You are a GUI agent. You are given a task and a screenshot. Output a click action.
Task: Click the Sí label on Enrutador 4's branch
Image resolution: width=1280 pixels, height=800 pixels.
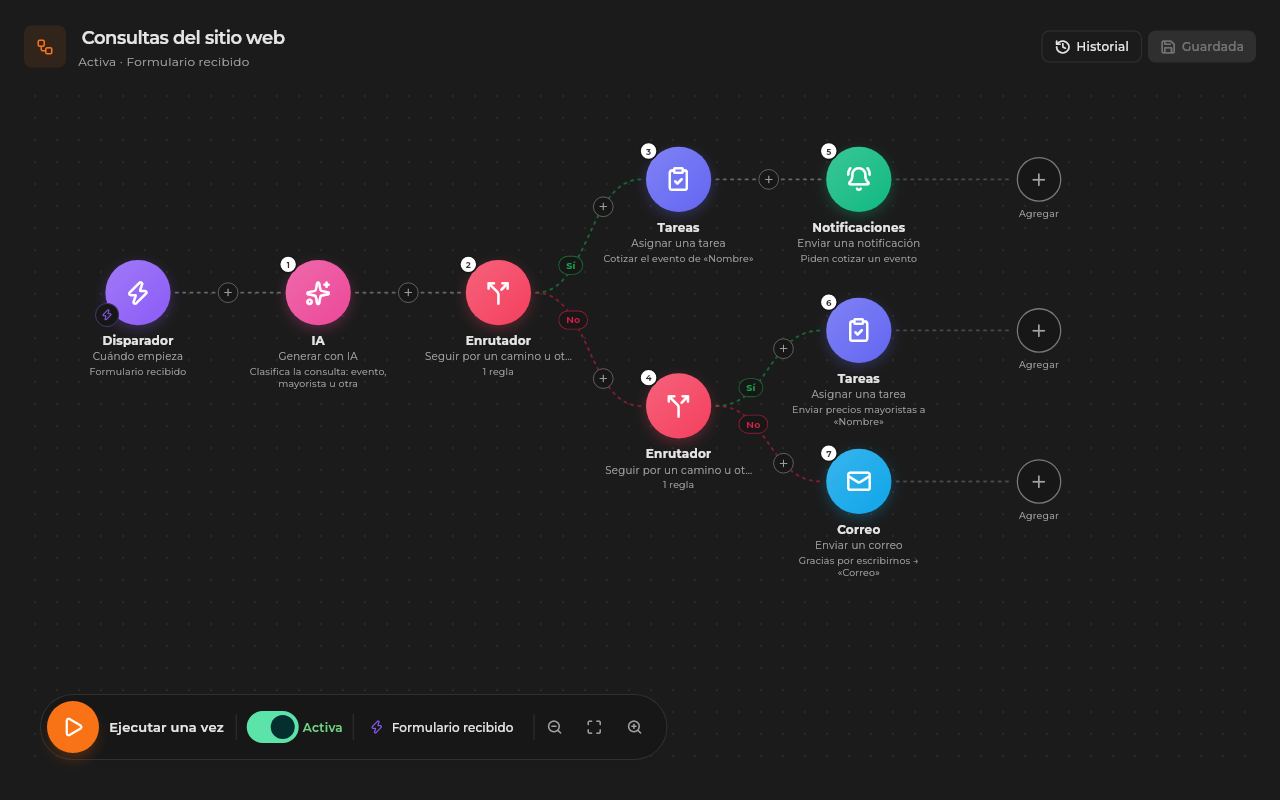[x=751, y=387]
